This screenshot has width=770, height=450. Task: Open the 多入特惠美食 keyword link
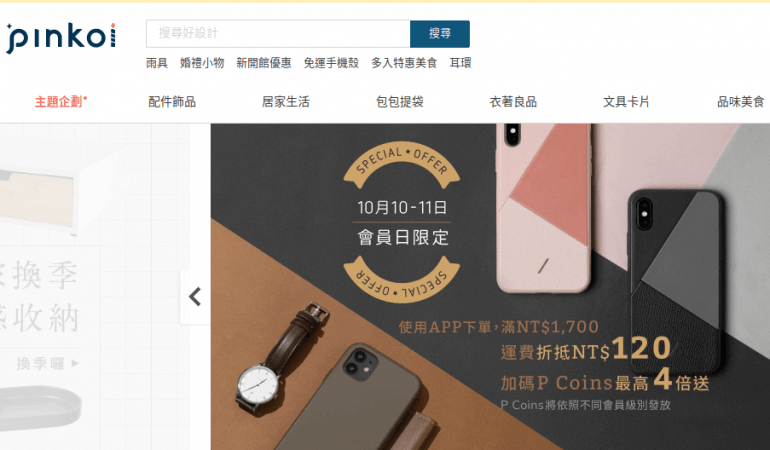point(404,63)
